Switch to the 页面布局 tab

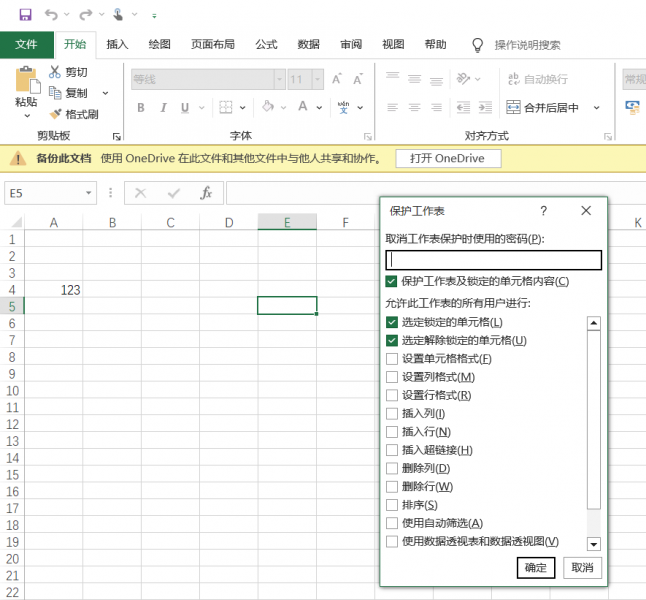tap(213, 45)
